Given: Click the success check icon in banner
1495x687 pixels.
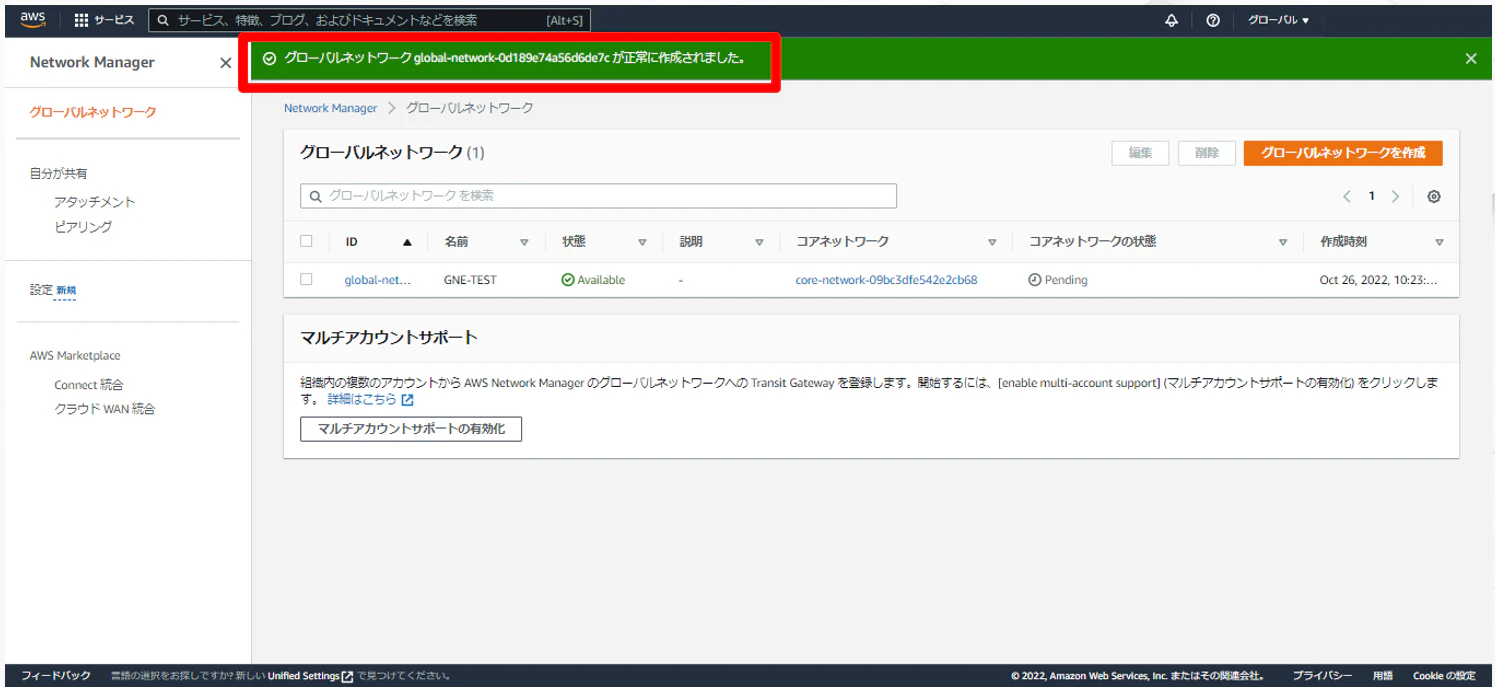Looking at the screenshot, I should (x=269, y=59).
